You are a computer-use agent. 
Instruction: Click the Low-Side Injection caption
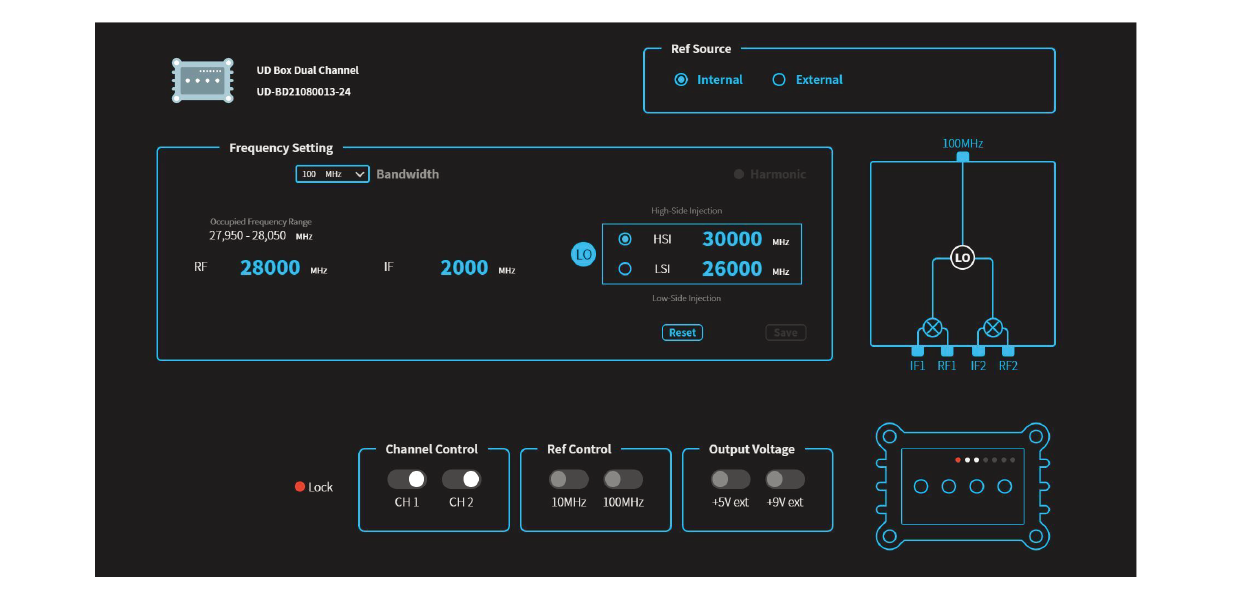click(686, 298)
